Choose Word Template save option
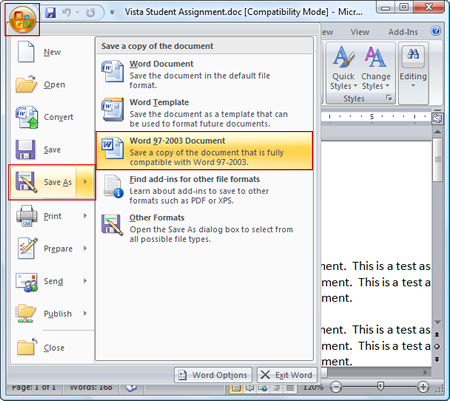 [x=204, y=113]
